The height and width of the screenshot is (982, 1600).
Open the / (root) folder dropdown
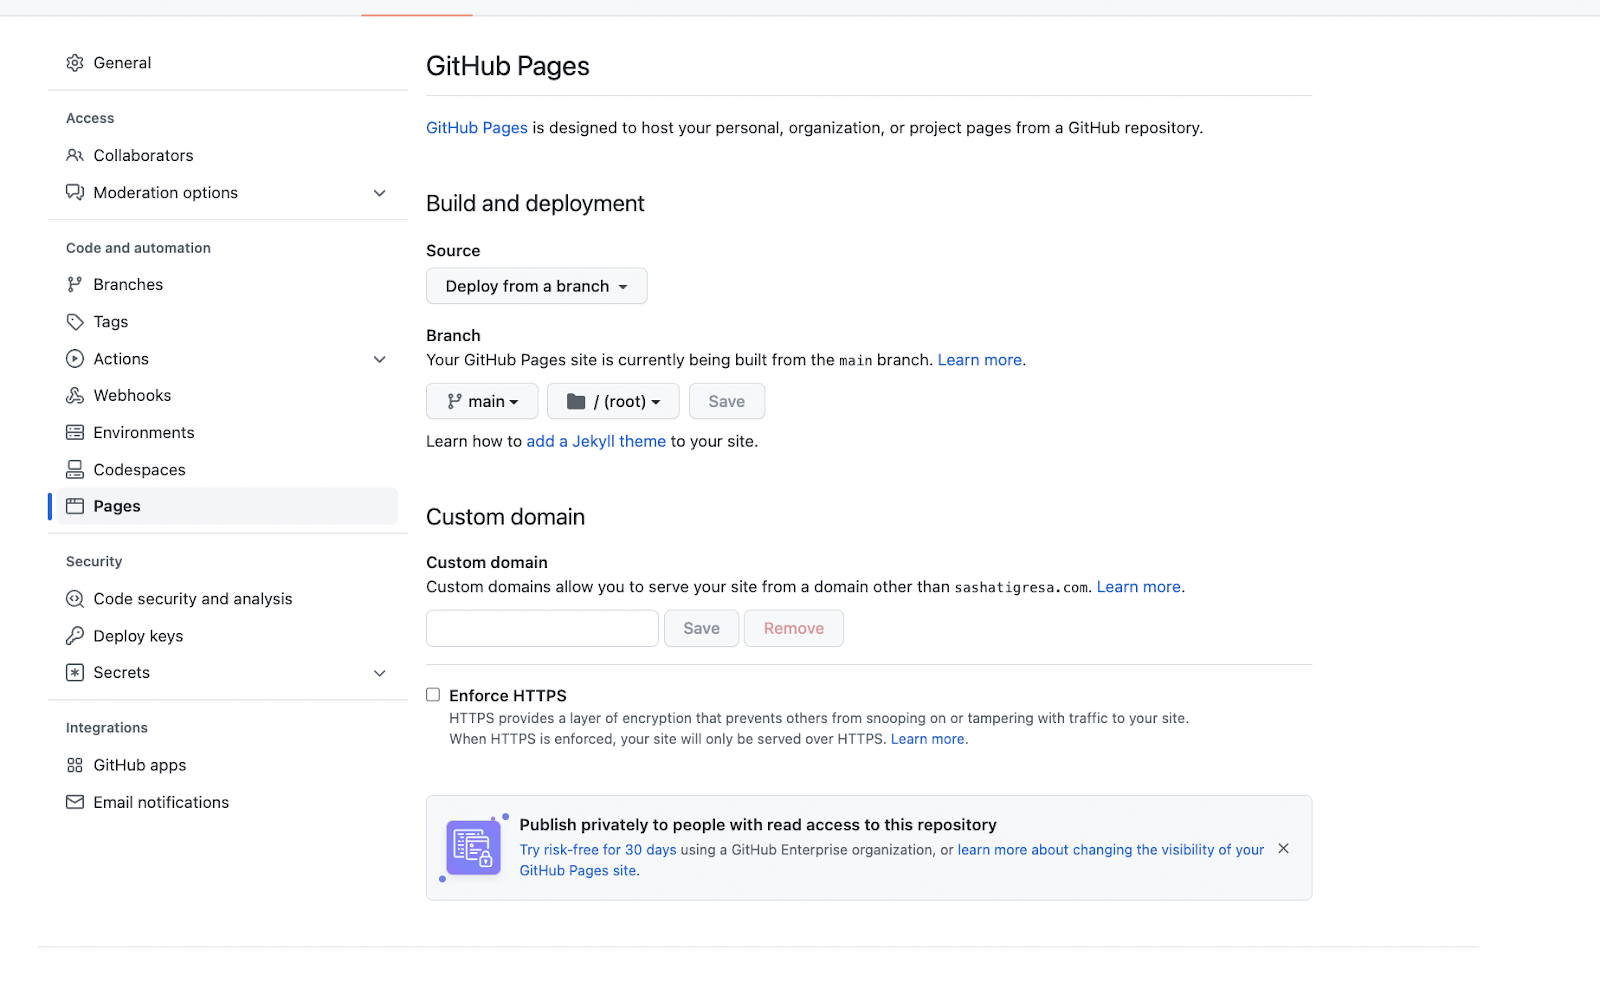613,401
